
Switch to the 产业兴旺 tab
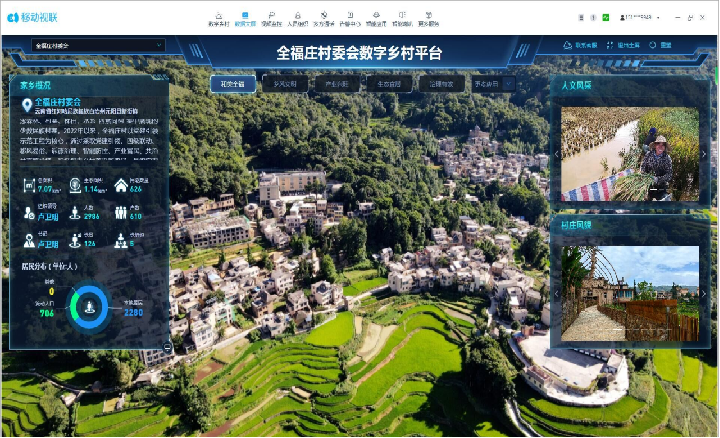(337, 84)
